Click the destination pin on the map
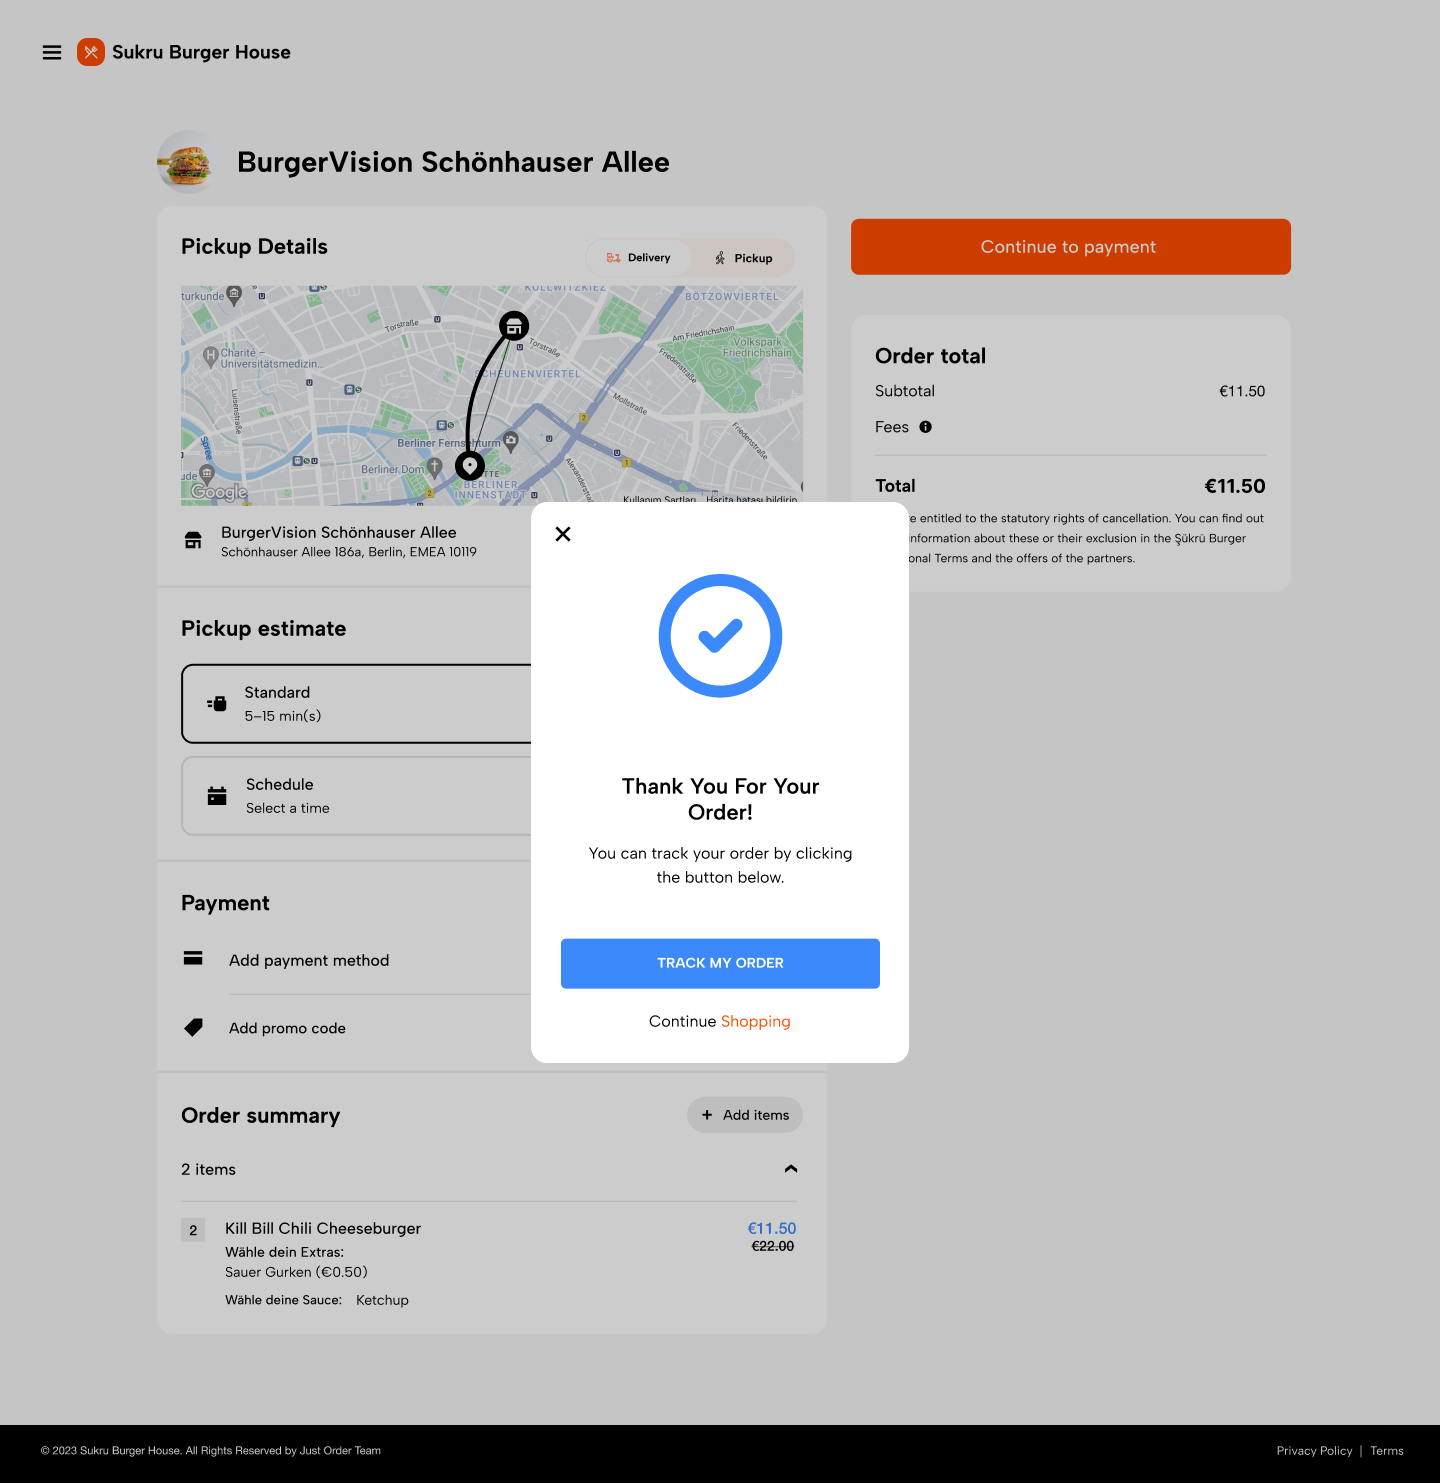 pyautogui.click(x=470, y=466)
